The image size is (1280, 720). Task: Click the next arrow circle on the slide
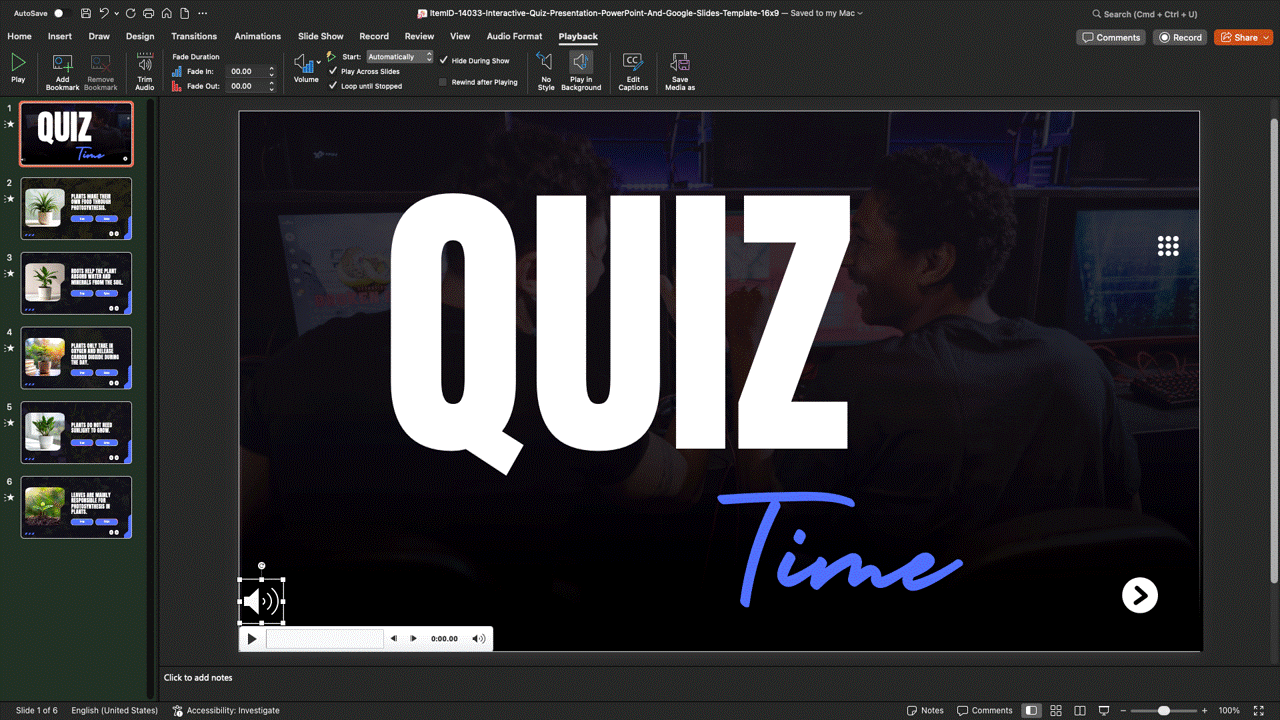click(x=1140, y=595)
